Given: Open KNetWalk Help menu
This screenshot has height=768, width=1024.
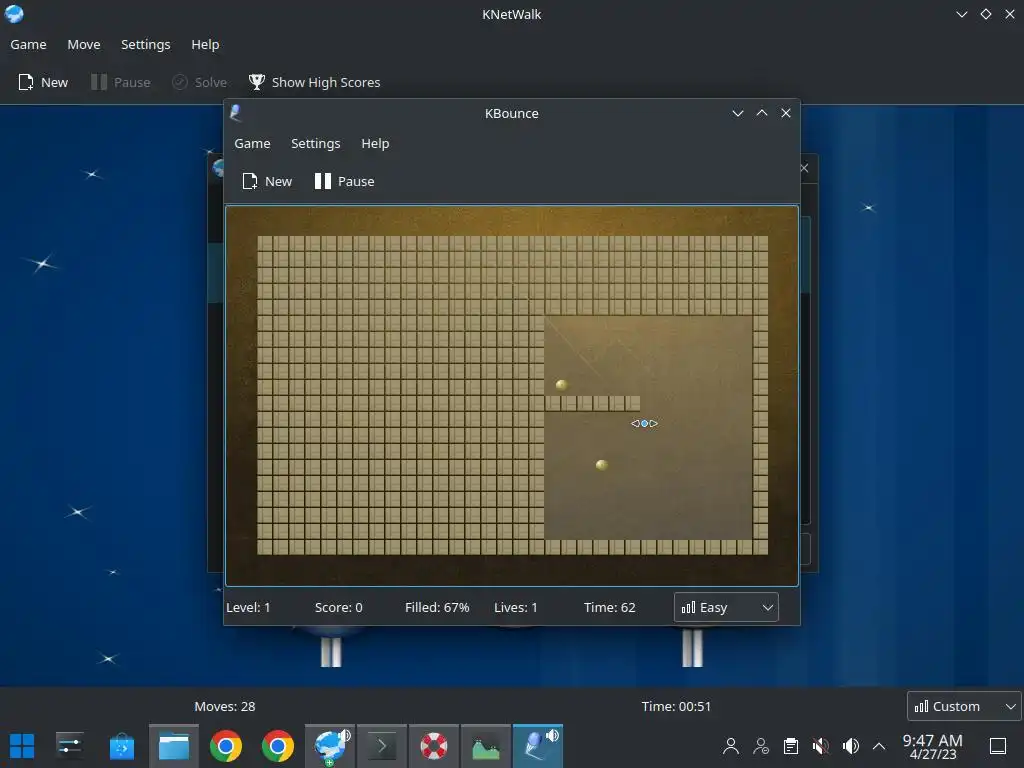Looking at the screenshot, I should [x=205, y=44].
